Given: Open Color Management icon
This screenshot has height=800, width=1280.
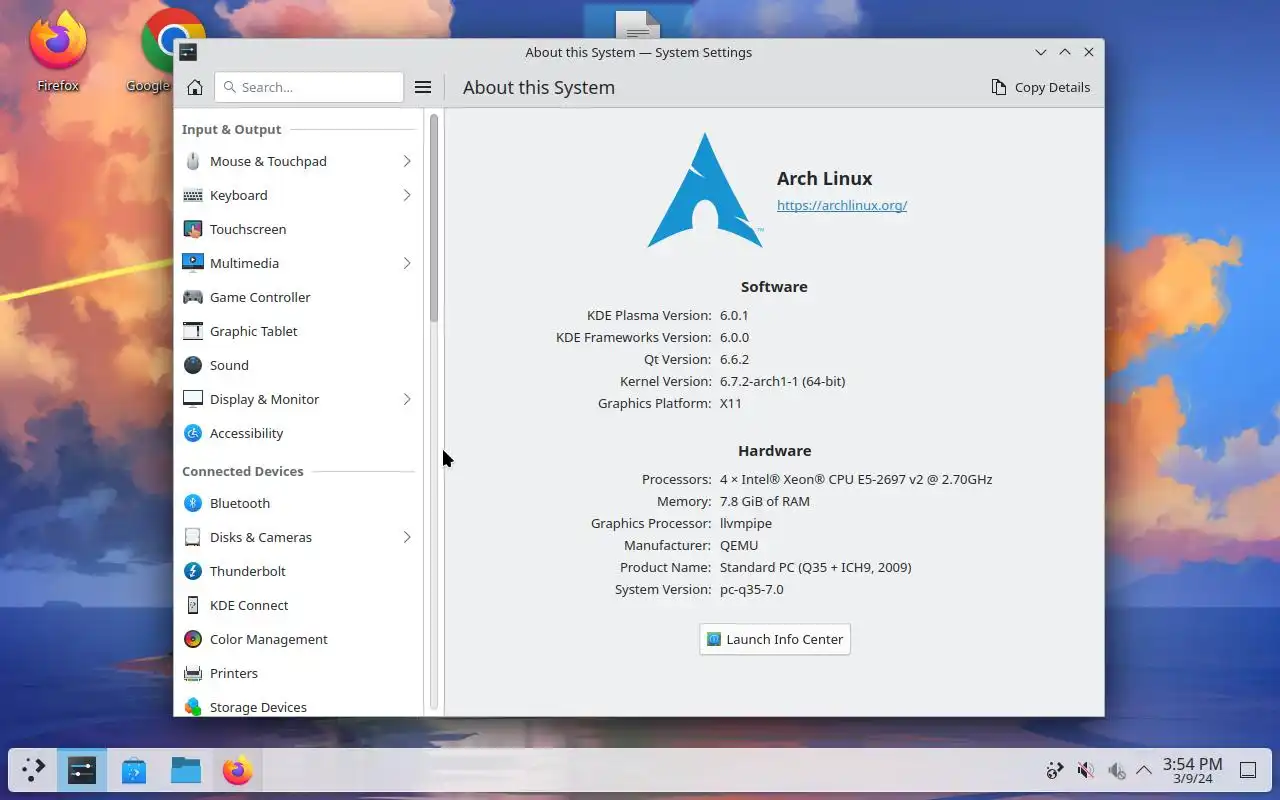Looking at the screenshot, I should (193, 639).
